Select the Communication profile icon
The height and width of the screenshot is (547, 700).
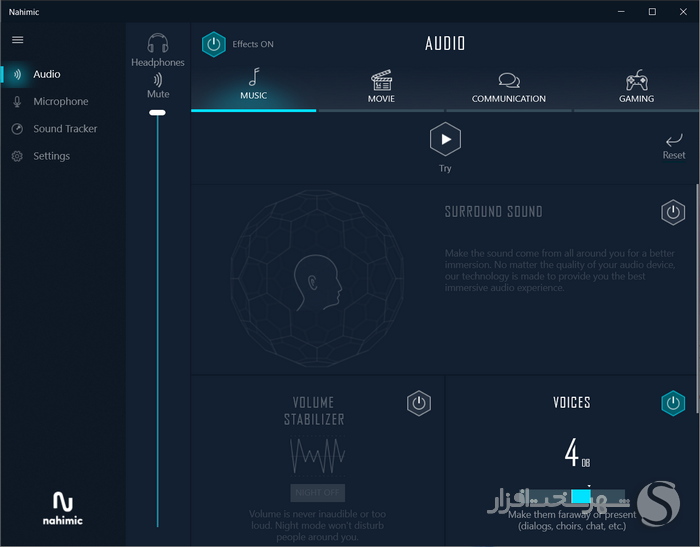click(x=509, y=80)
